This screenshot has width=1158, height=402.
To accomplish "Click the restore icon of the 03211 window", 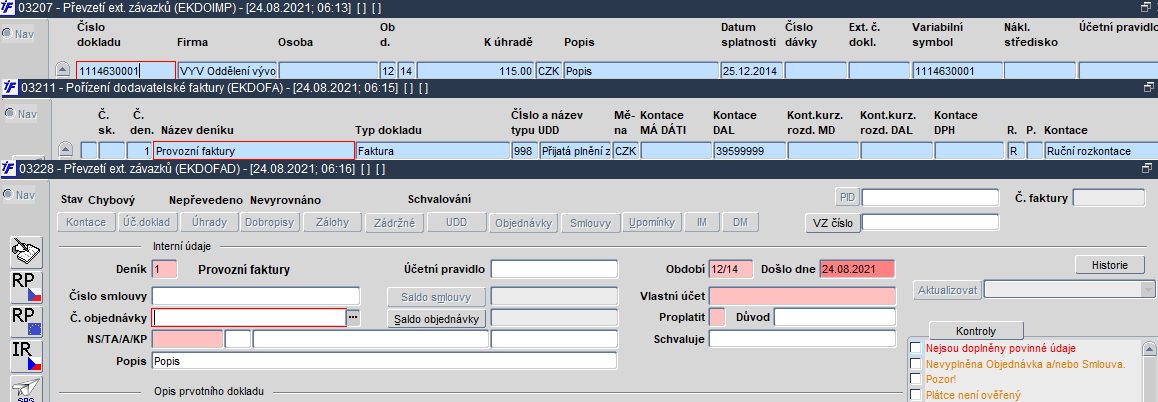I will (x=1147, y=87).
